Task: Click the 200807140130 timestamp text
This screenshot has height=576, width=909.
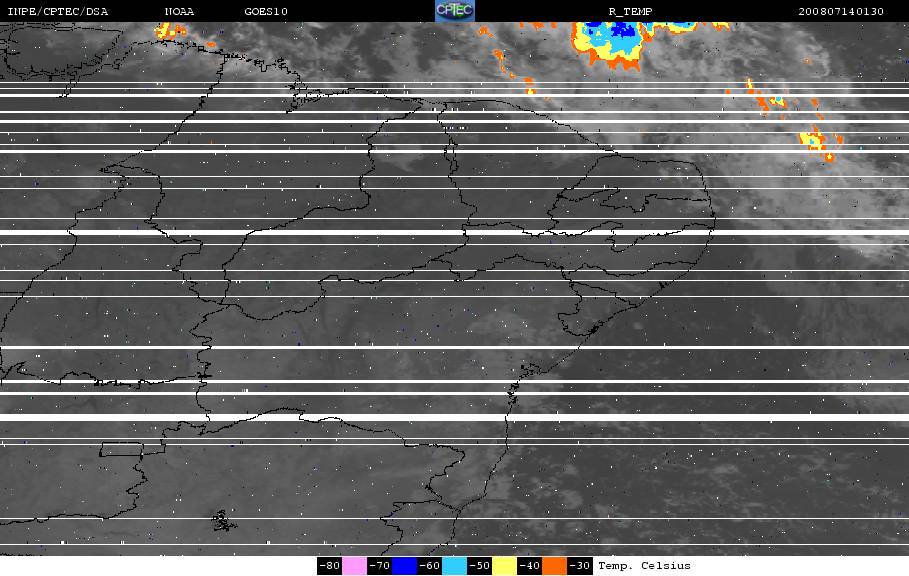Action: (841, 12)
